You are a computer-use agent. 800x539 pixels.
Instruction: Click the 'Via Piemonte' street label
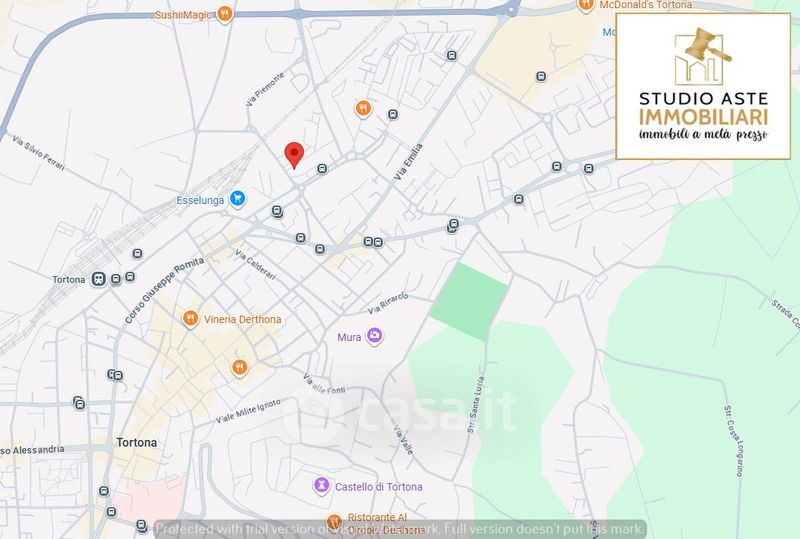(265, 89)
